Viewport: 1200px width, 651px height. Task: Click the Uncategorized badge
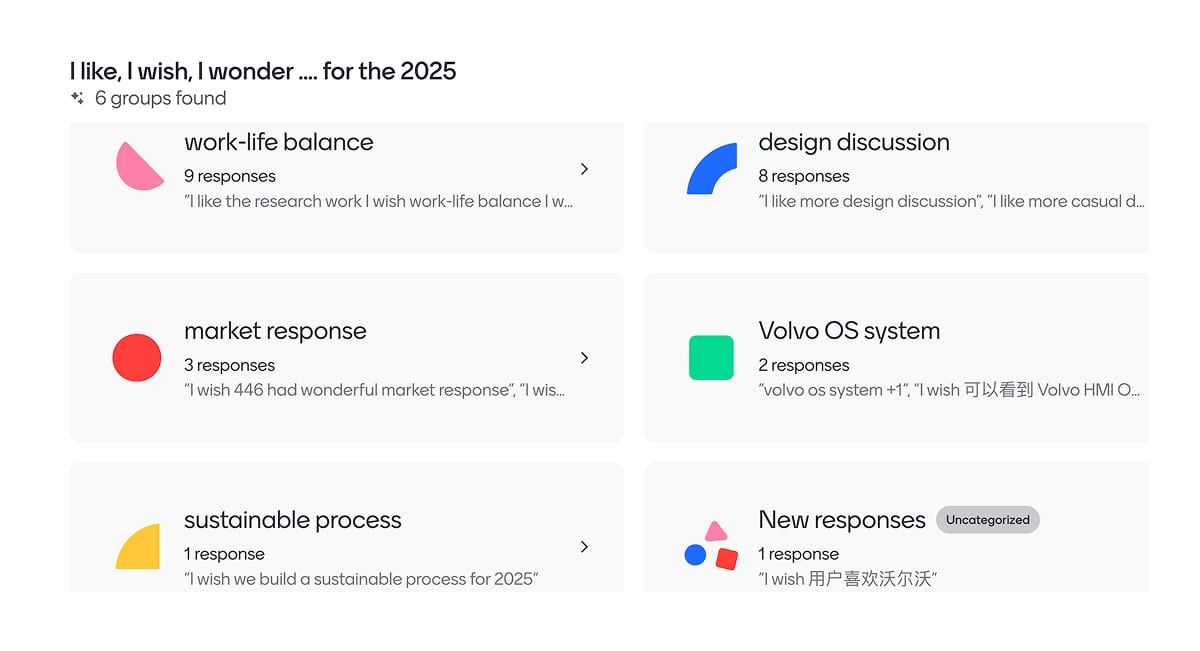point(987,520)
